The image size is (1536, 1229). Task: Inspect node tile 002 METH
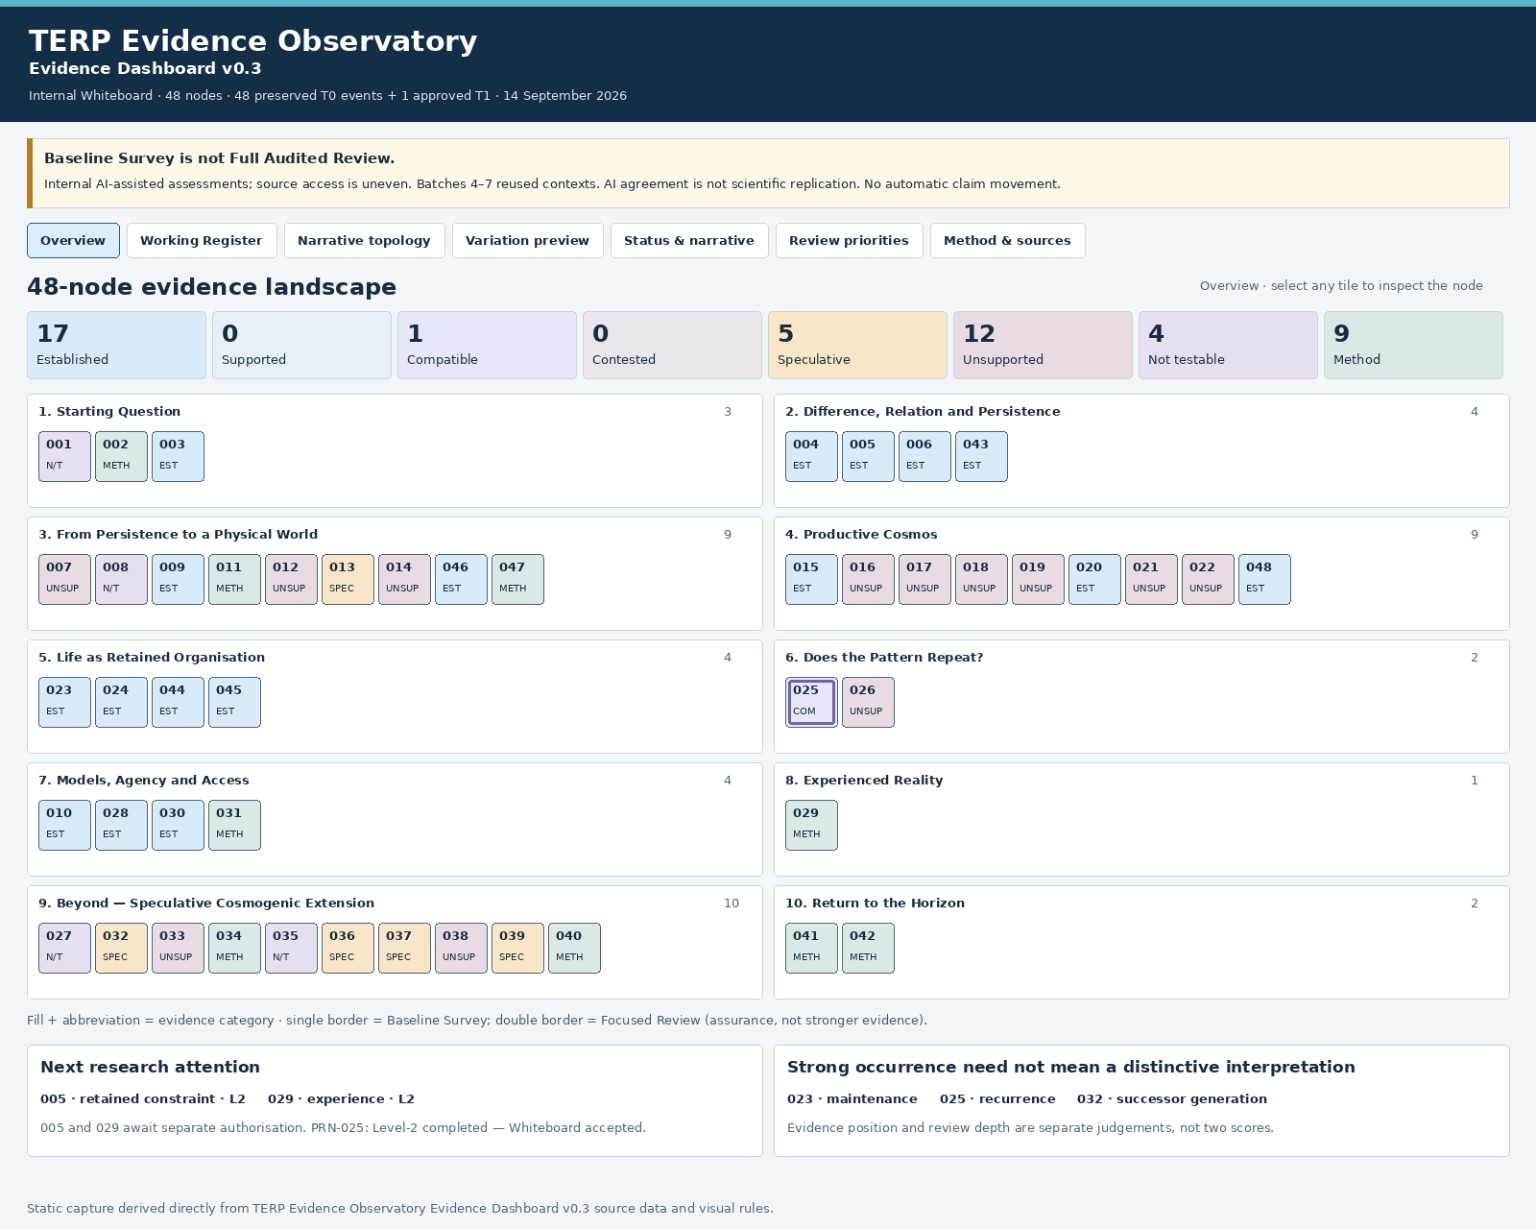point(121,456)
